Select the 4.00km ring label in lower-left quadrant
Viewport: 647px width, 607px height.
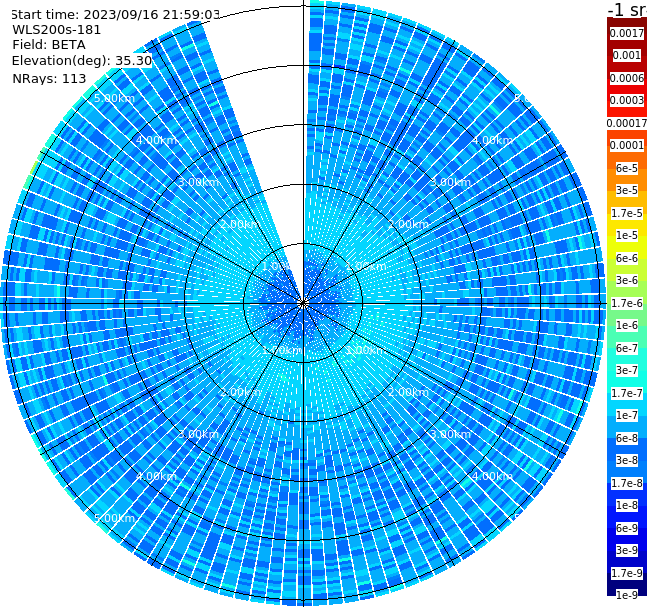[156, 476]
